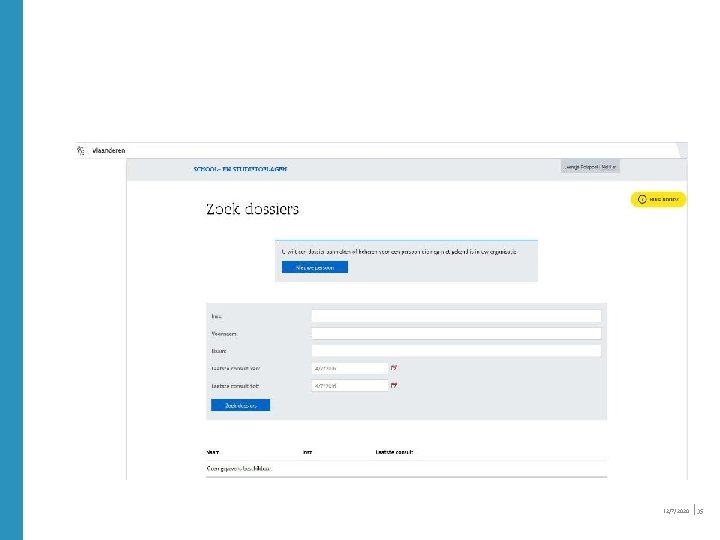Viewport: 720px width, 540px height.
Task: Open the 'School- en studietoelagen' header link
Action: 240,169
